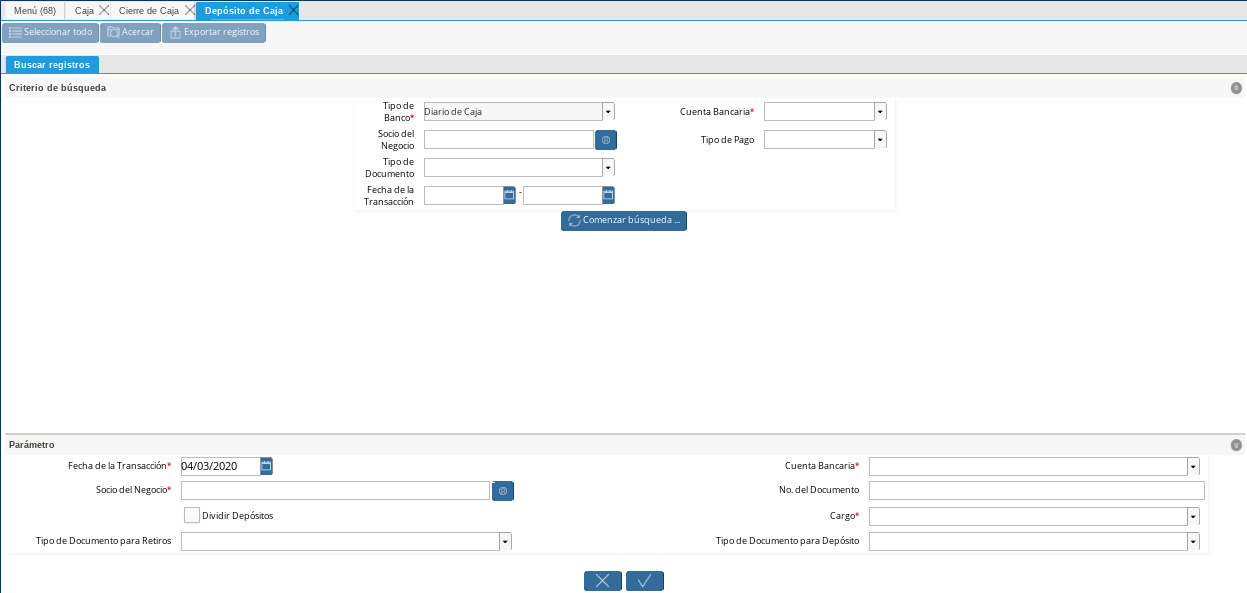This screenshot has width=1247, height=593.
Task: Collapse the Criterio de búsqueda section
Action: click(x=1236, y=88)
